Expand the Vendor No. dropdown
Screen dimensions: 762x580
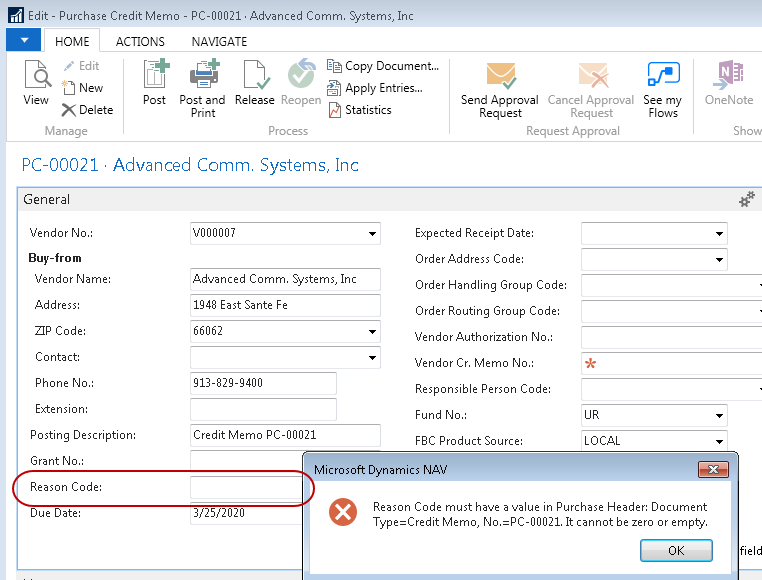coord(372,234)
